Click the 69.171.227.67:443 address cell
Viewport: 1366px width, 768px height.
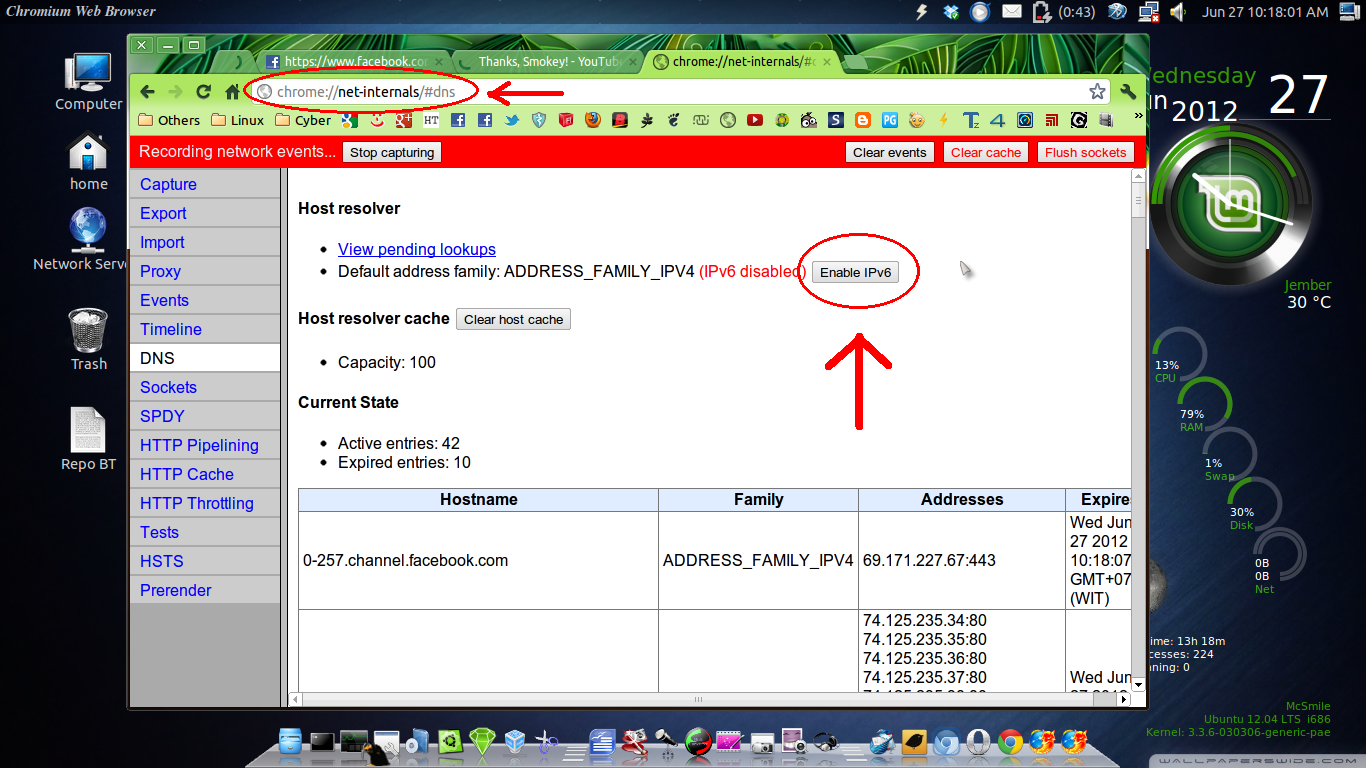click(x=962, y=560)
